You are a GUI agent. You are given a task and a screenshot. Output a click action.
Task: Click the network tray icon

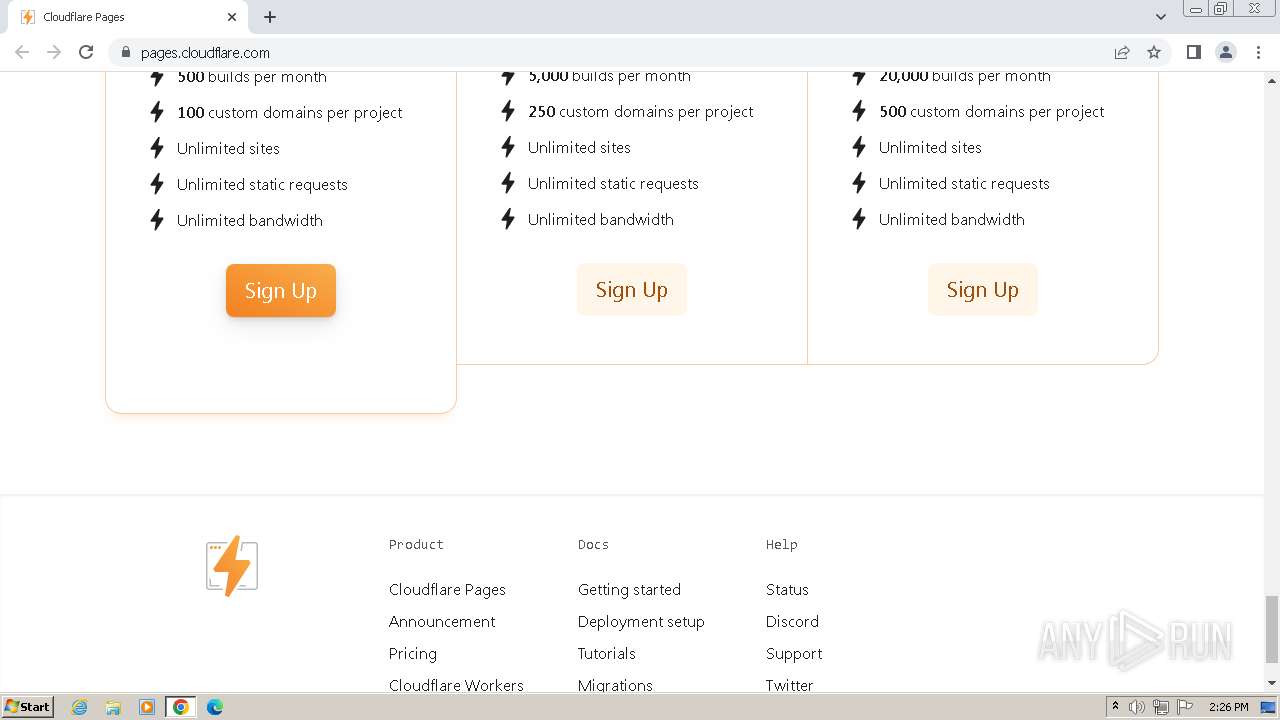(1161, 707)
